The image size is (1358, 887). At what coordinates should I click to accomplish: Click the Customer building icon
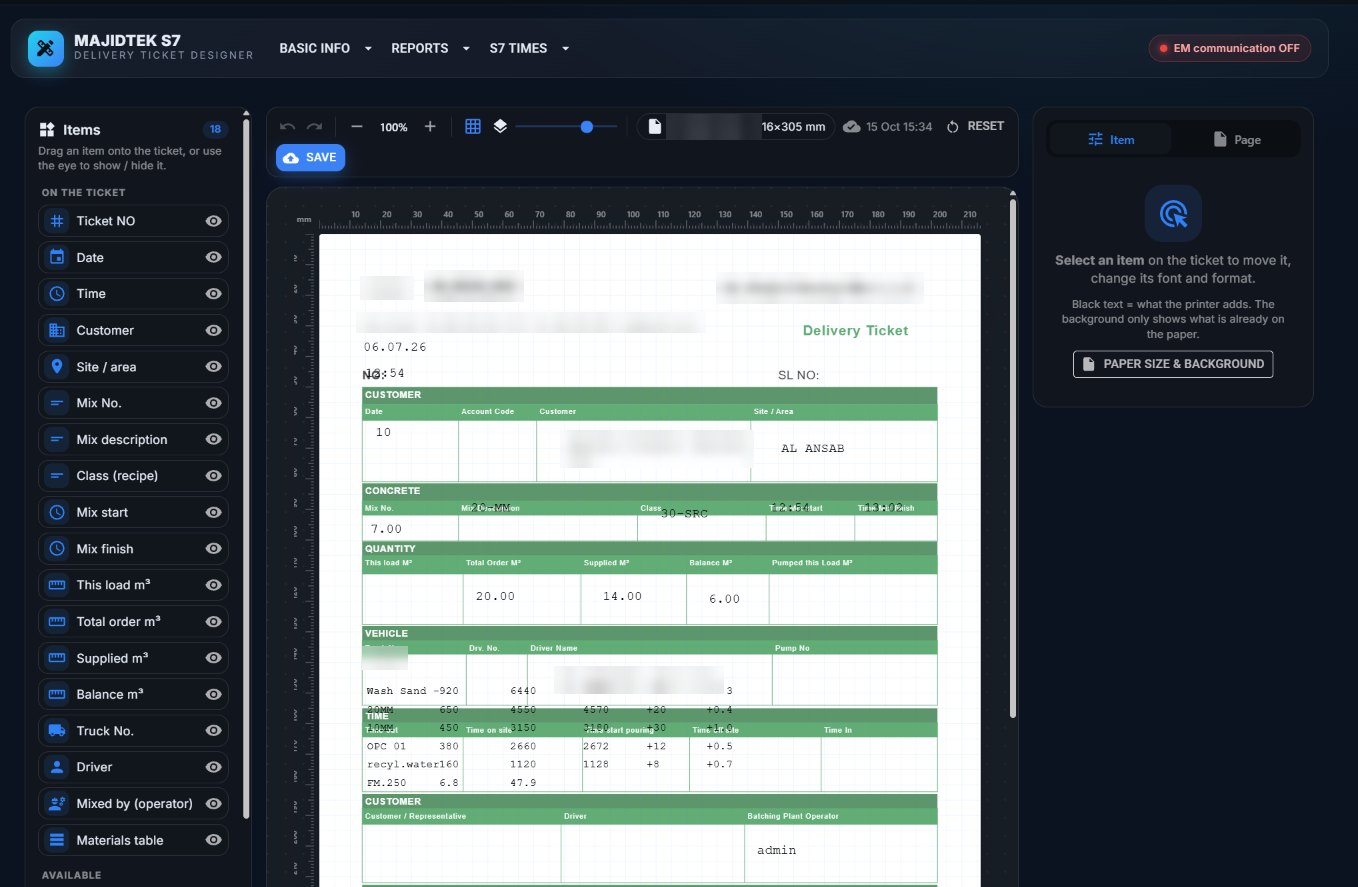[x=57, y=330]
